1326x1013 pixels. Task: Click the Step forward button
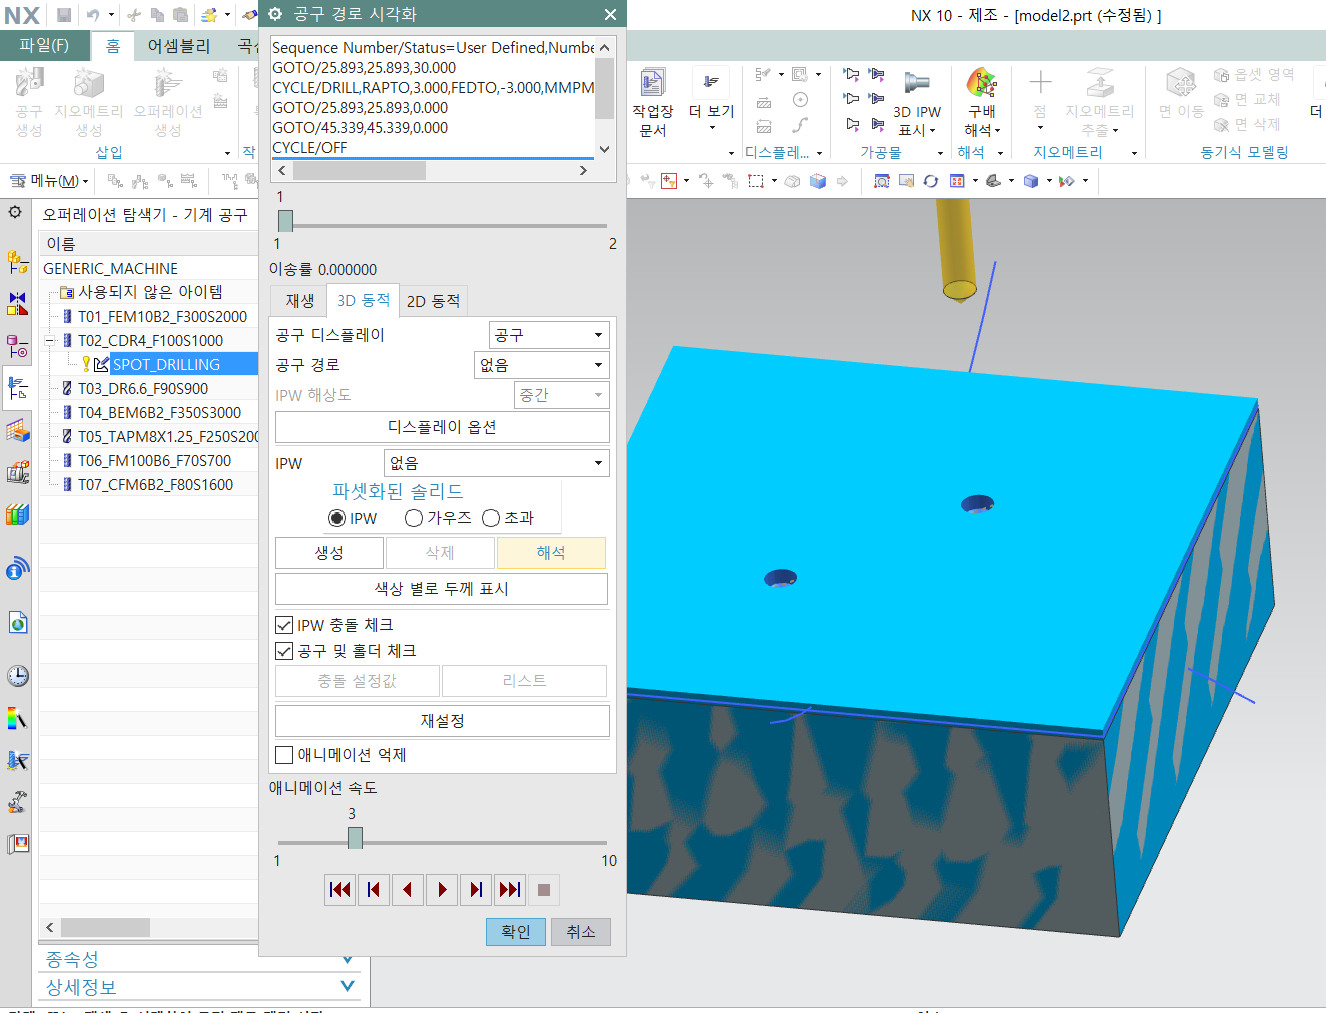(x=476, y=890)
